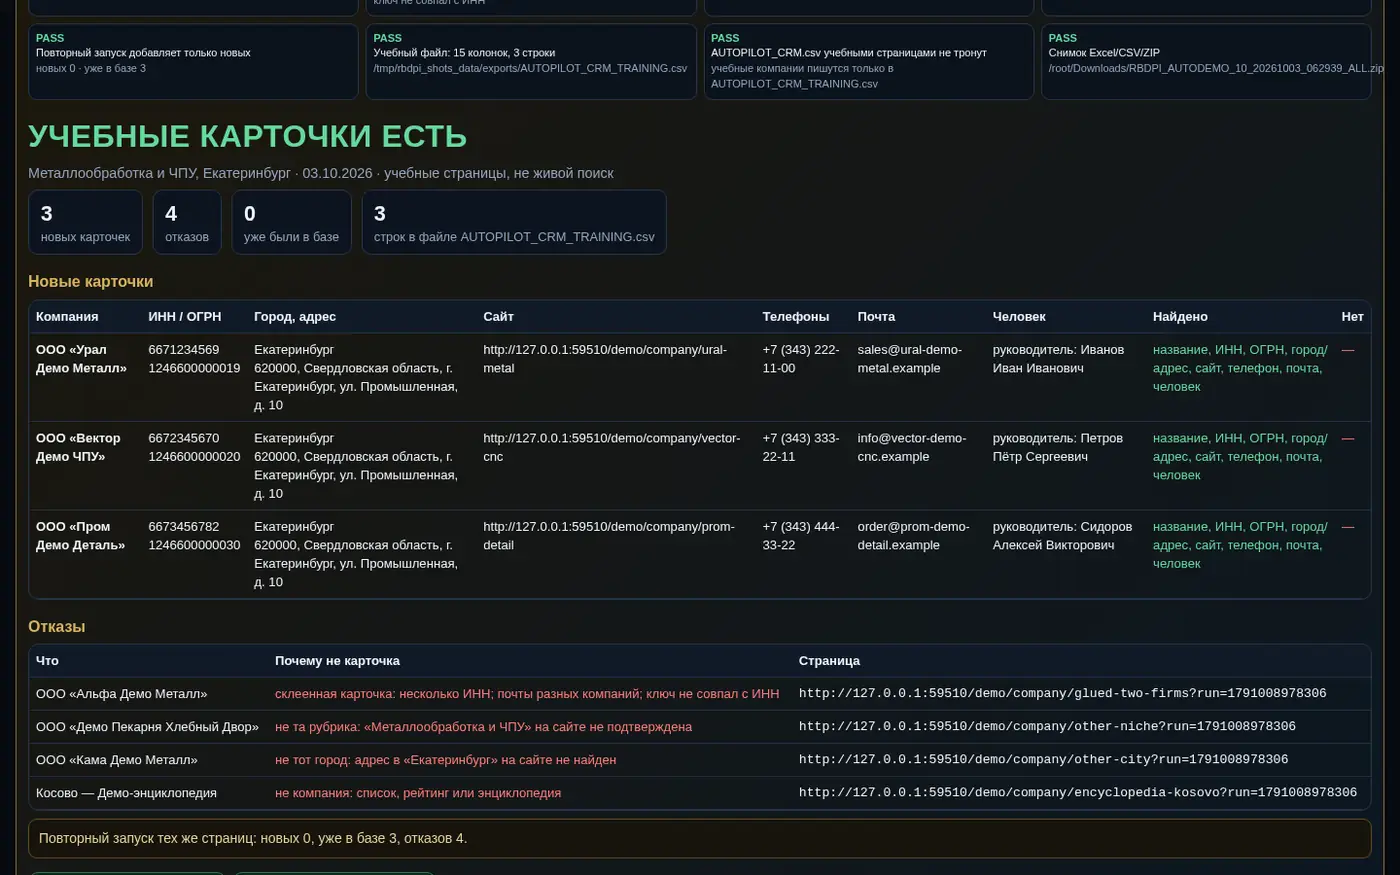The width and height of the screenshot is (1400, 875).
Task: Select refusal row 'ООО «Альфа Демо Металл»'
Action: [699, 694]
